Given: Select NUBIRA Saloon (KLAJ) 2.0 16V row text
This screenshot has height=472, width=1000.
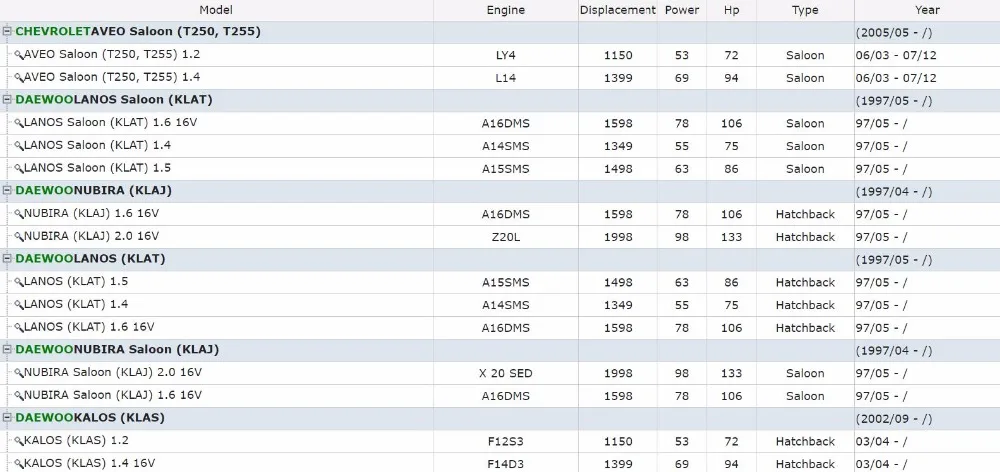Looking at the screenshot, I should (x=113, y=372).
